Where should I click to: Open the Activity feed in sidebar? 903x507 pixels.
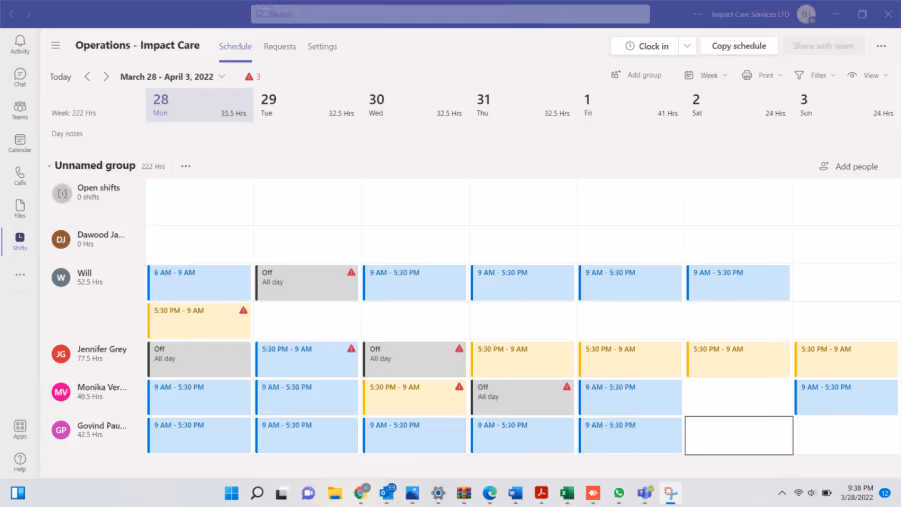[20, 44]
